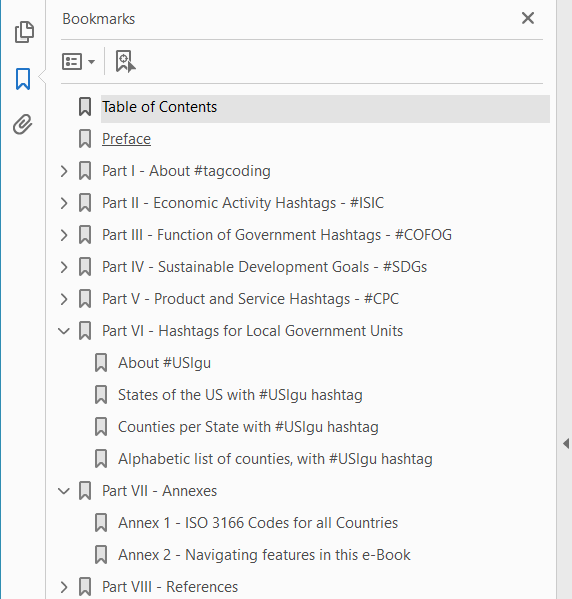The width and height of the screenshot is (572, 599).
Task: Open Part IV - Sustainable Development Goals - #SDGs
Action: pos(264,267)
